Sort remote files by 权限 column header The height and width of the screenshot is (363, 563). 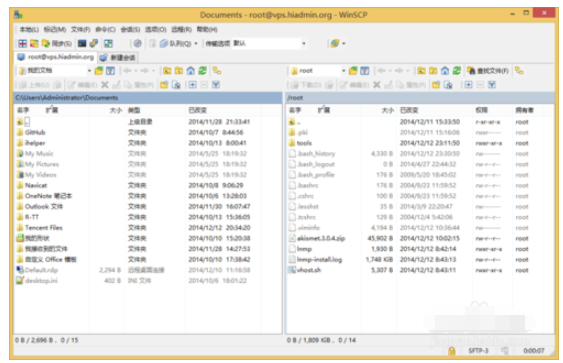[x=492, y=110]
